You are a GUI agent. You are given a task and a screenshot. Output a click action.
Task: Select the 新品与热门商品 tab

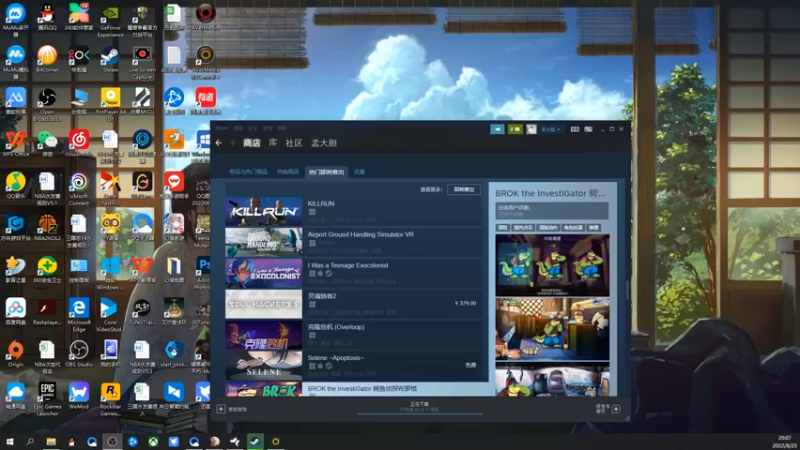(248, 172)
